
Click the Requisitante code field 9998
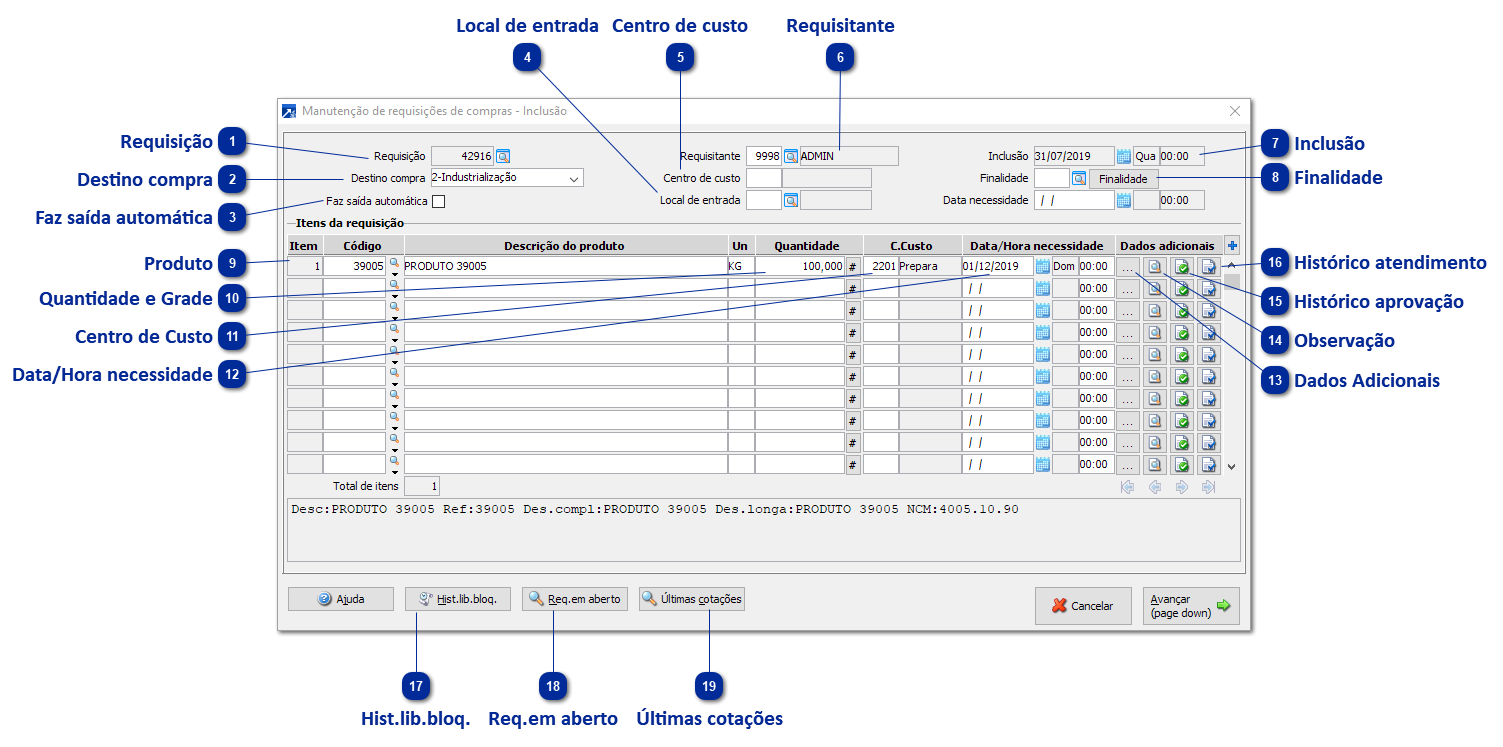[764, 156]
